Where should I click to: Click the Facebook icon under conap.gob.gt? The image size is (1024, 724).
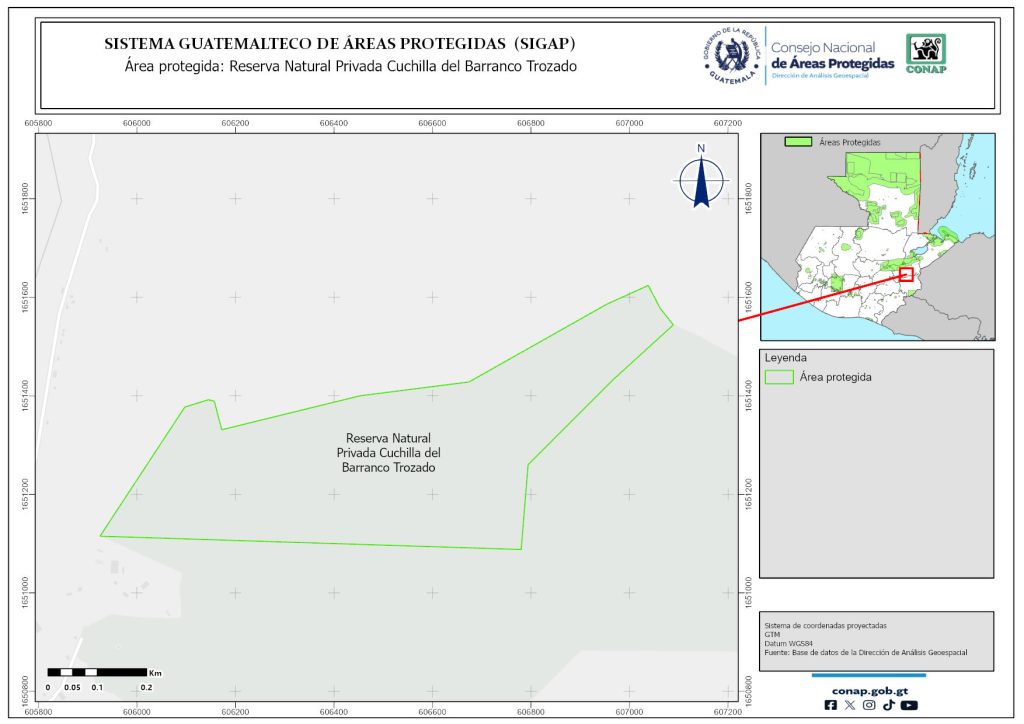(x=830, y=705)
